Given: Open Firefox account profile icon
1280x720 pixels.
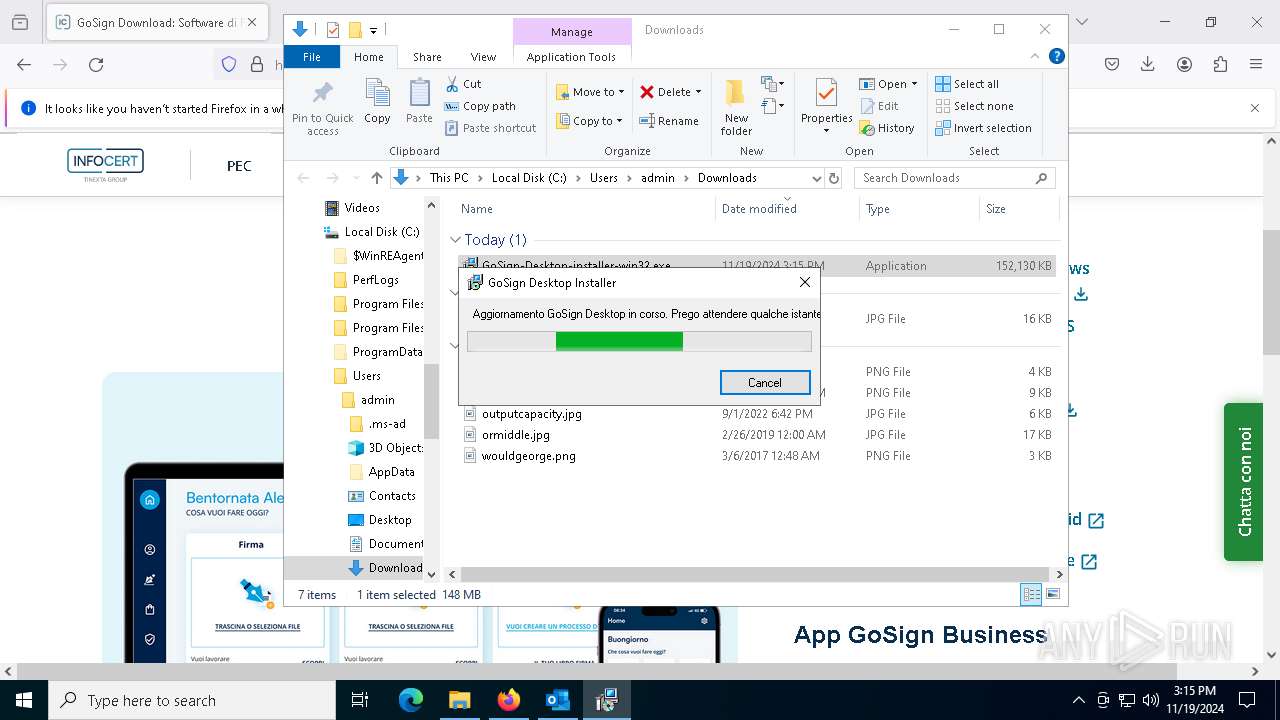Looking at the screenshot, I should pyautogui.click(x=1184, y=64).
